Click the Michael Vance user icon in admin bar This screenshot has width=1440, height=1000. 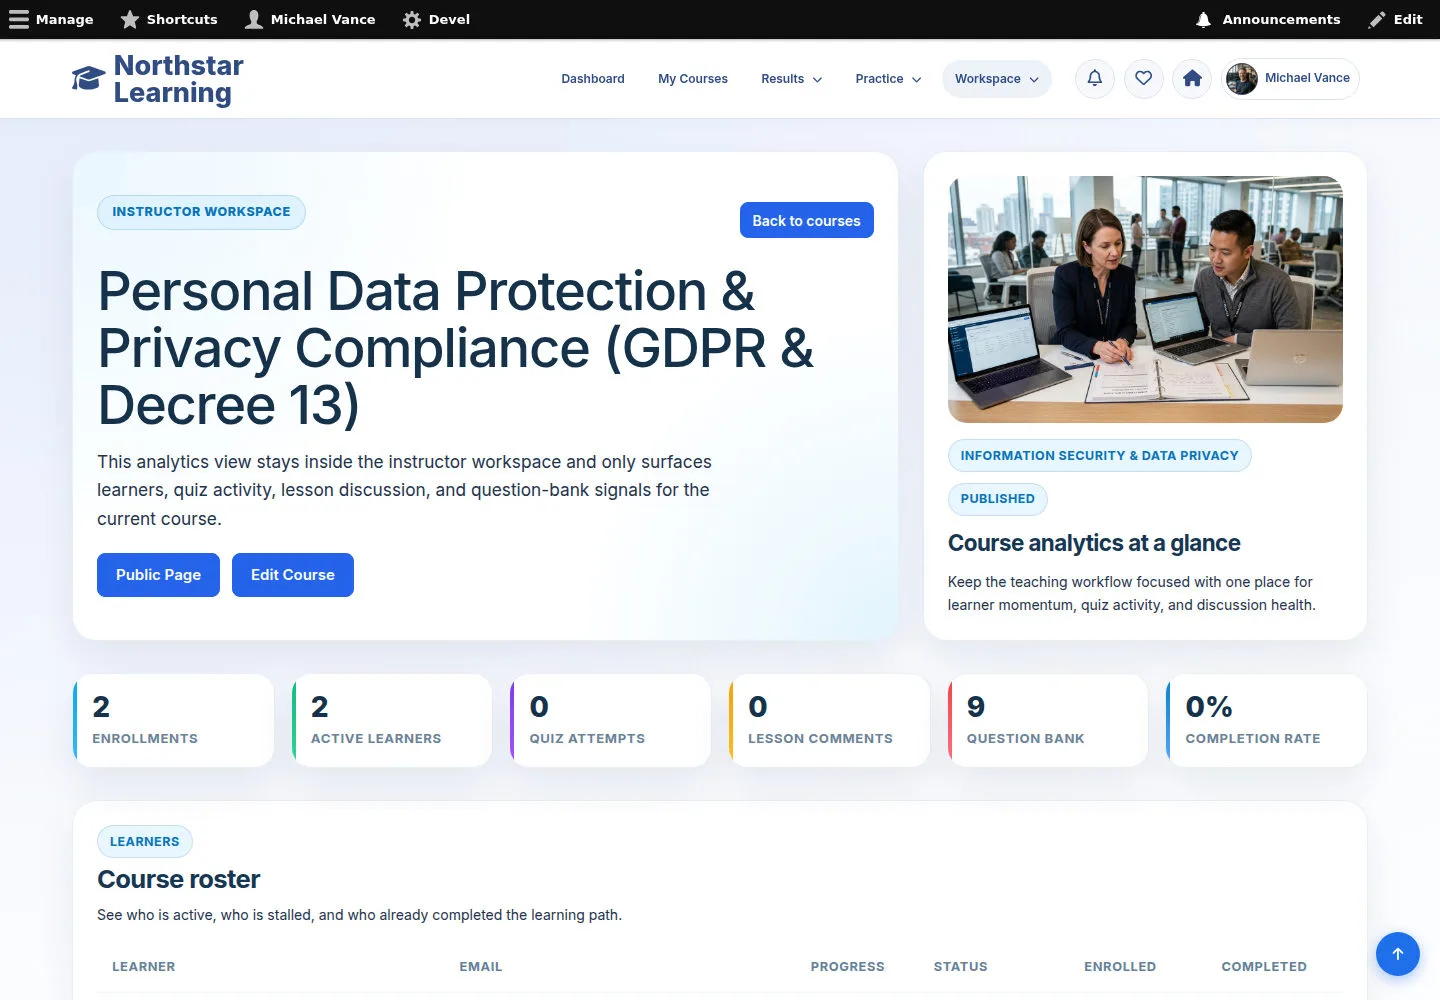point(254,19)
